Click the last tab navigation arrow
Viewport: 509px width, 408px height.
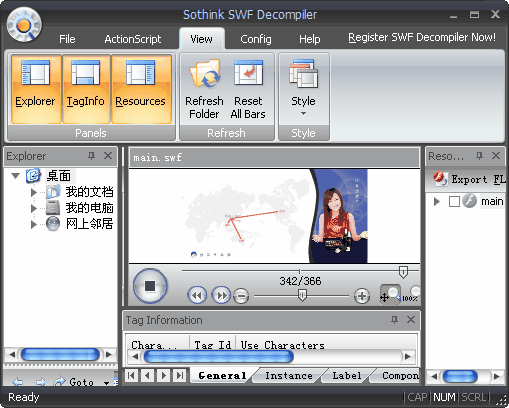click(x=180, y=376)
